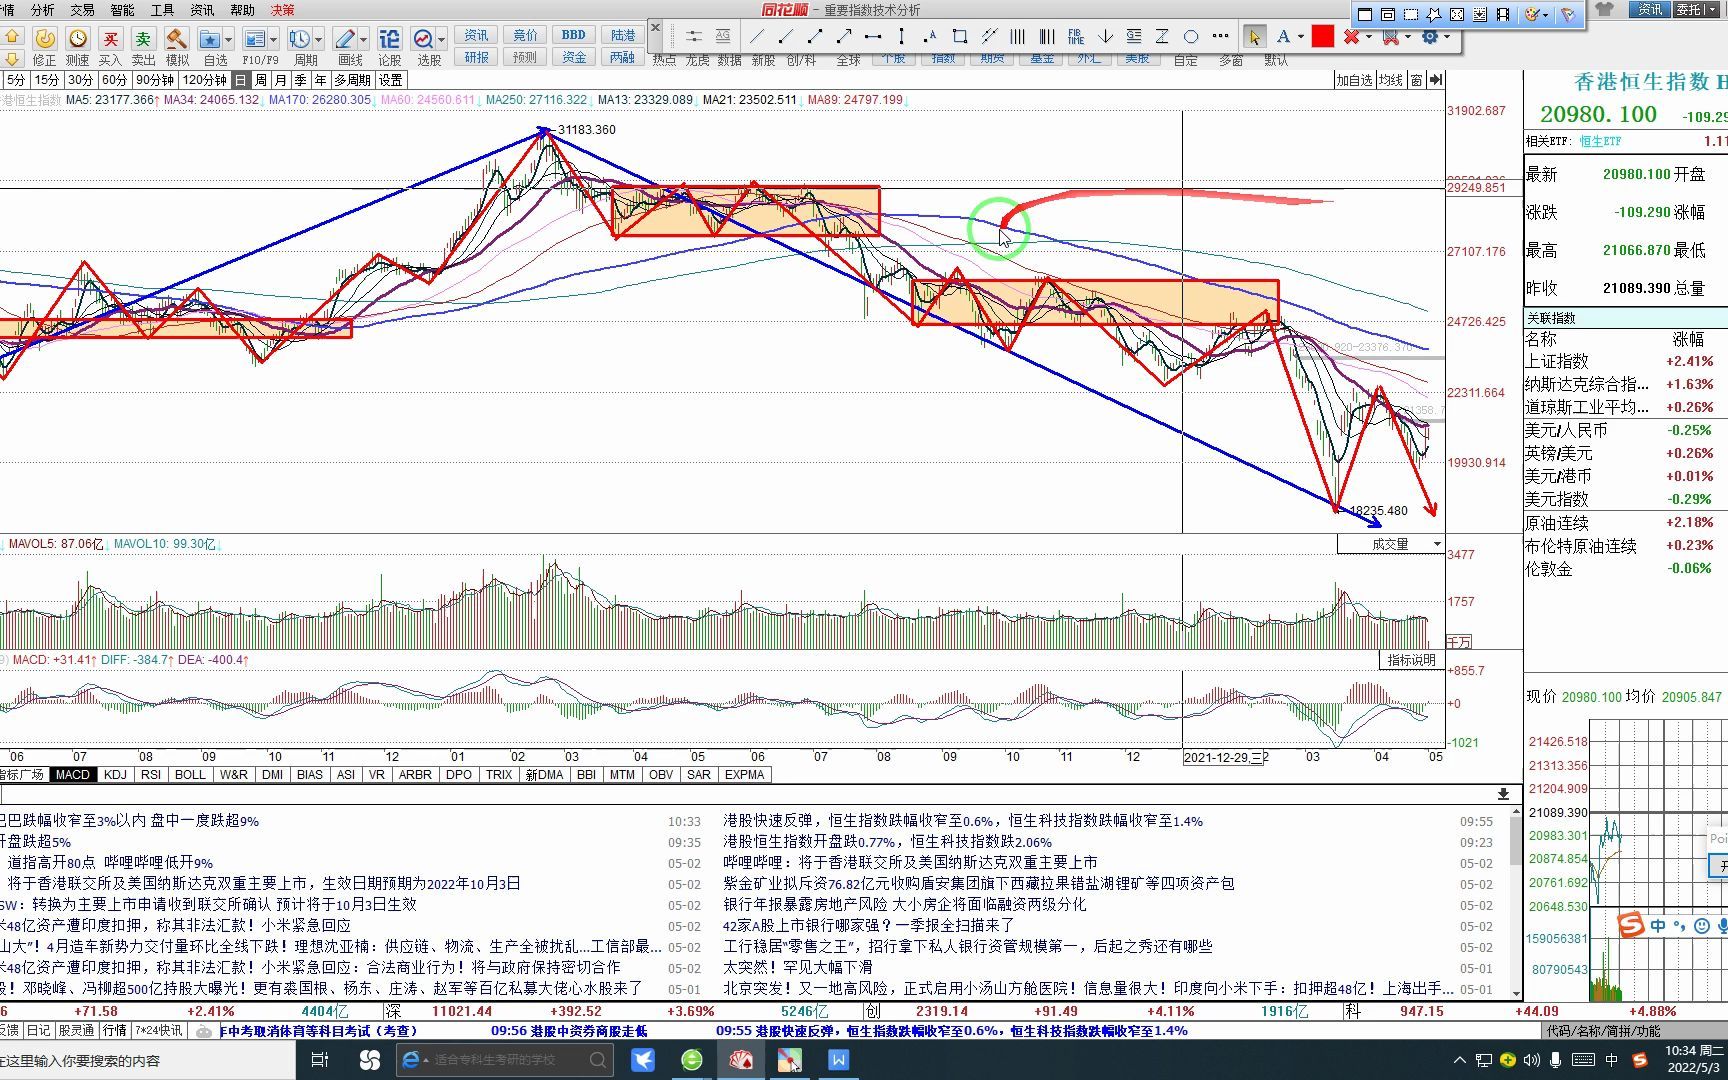The height and width of the screenshot is (1080, 1728).
Task: Open the 选股 stock screener icon
Action: [423, 38]
